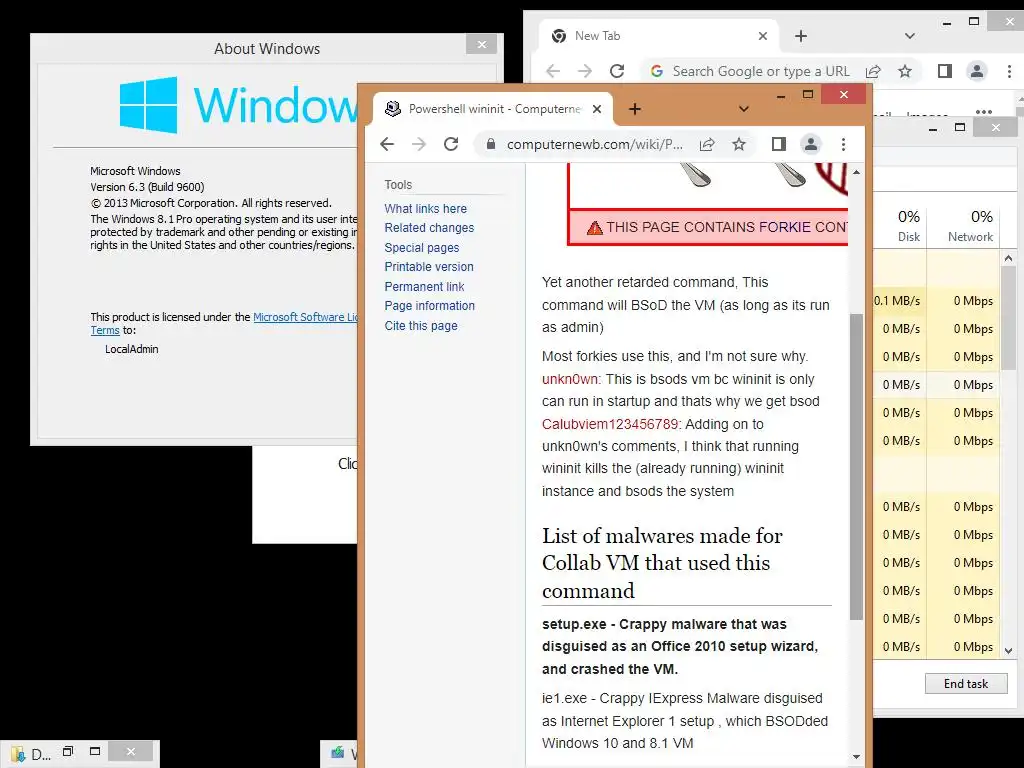Bookmark the computernewb page with star icon
Image resolution: width=1024 pixels, height=768 pixels.
pos(739,144)
